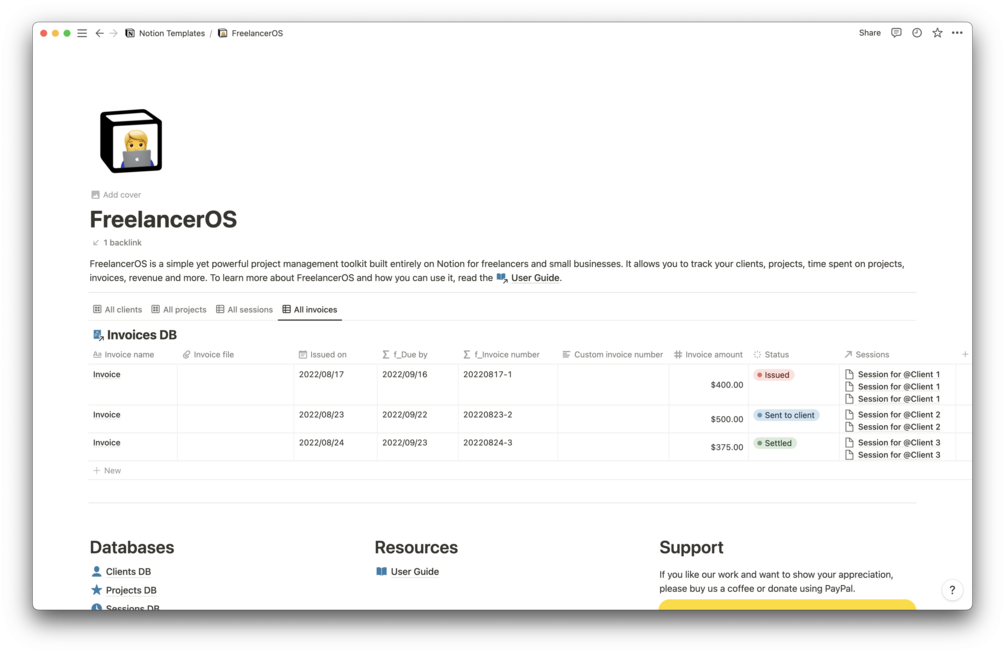Click the $375.00 amount cell
The width and height of the screenshot is (1005, 653).
click(708, 447)
